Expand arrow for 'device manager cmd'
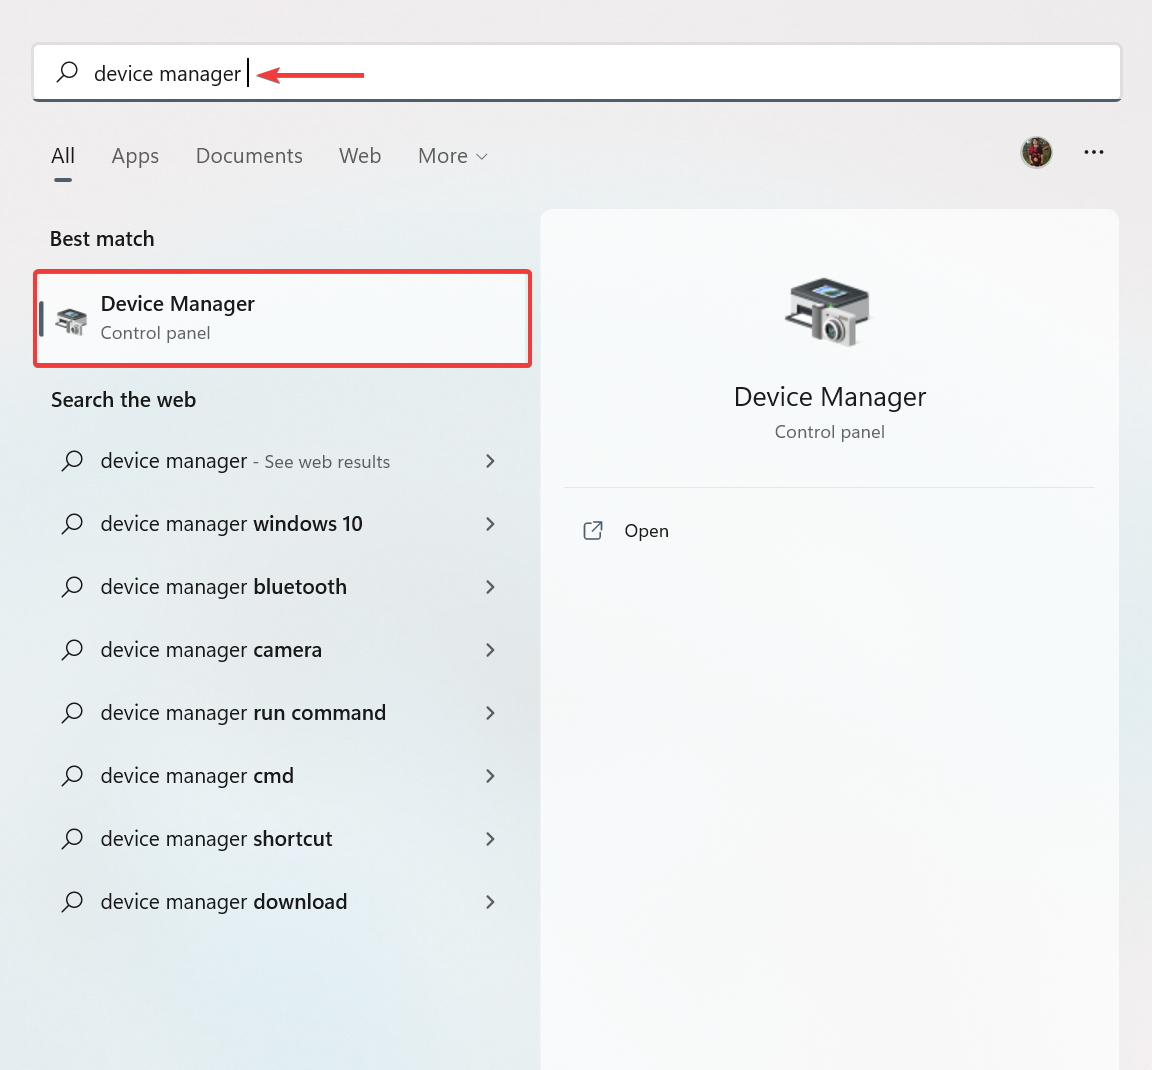 (x=490, y=776)
